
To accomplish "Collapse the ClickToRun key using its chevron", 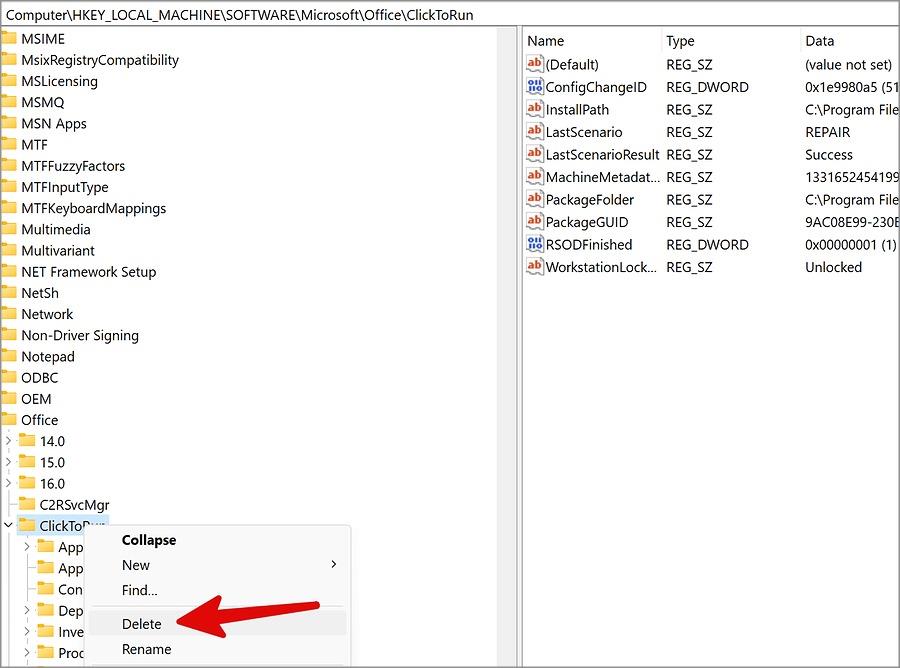I will click(8, 525).
